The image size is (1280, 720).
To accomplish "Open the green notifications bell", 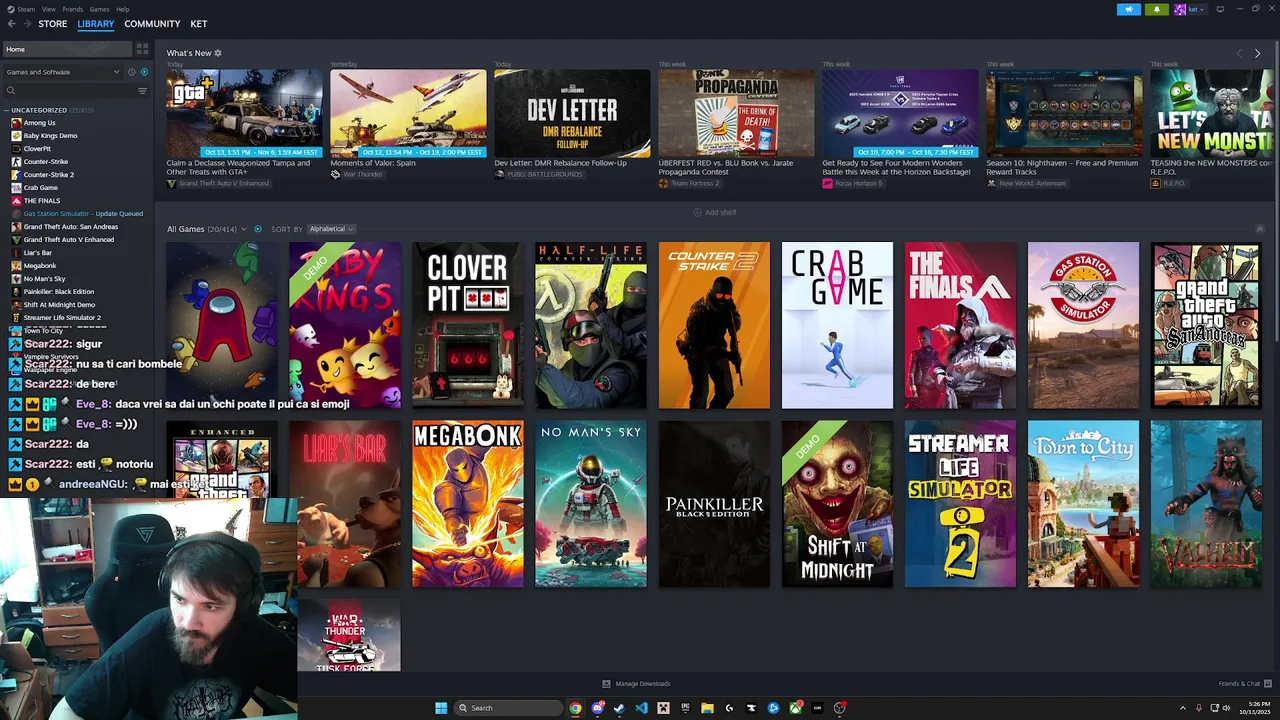I will click(x=1157, y=9).
